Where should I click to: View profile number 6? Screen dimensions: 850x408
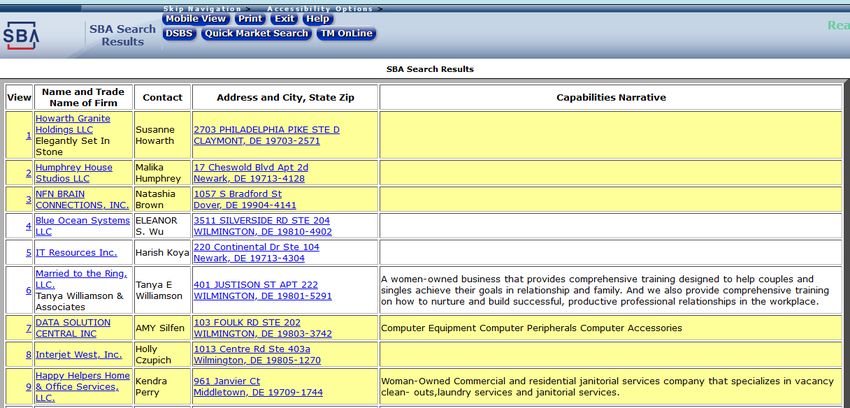click(28, 290)
